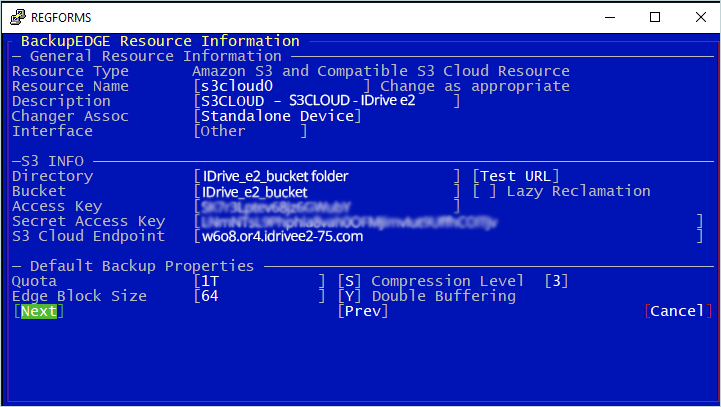Minimize the REGFORMS window
The height and width of the screenshot is (407, 721).
tap(610, 17)
